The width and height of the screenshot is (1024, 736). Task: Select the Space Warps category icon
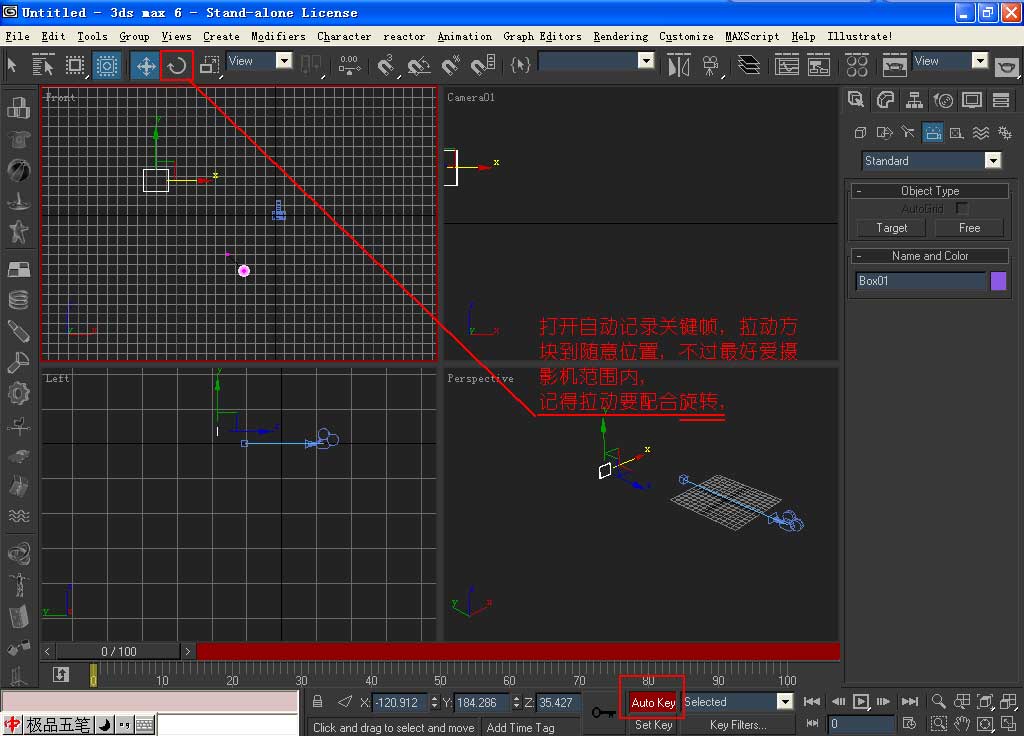[x=981, y=133]
